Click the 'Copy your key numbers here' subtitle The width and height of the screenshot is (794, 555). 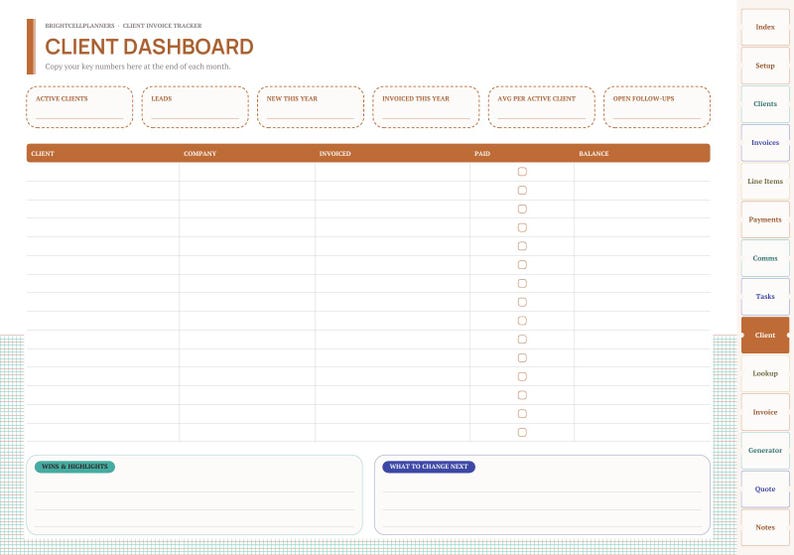pyautogui.click(x=138, y=66)
